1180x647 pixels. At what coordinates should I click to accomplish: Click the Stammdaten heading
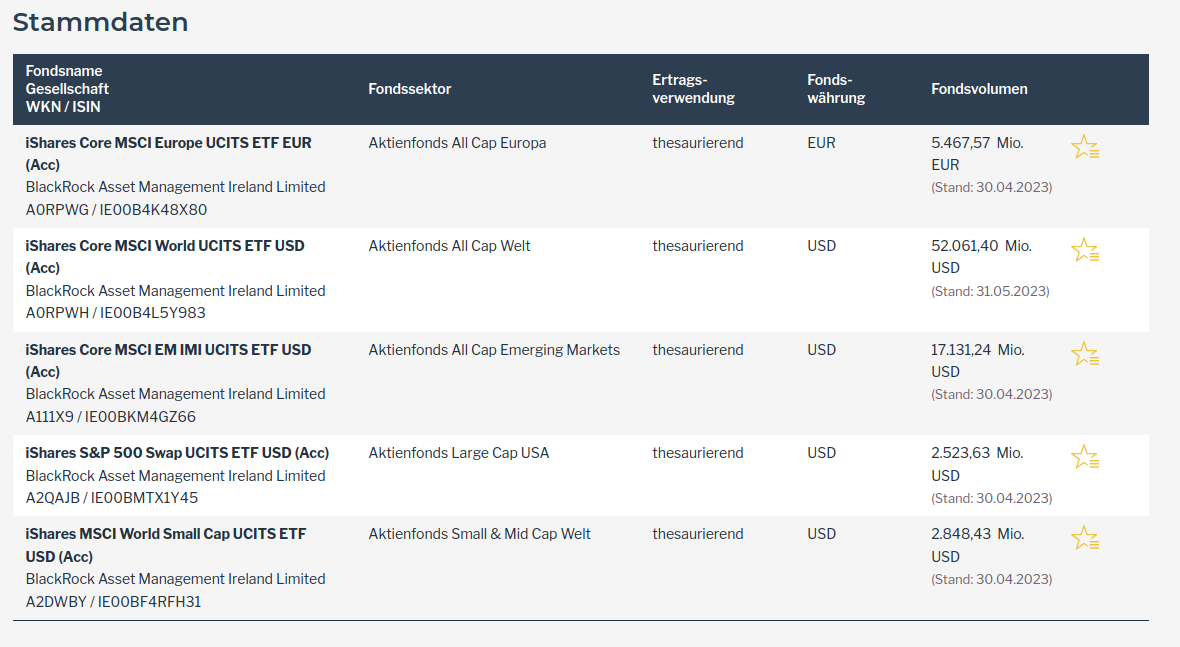coord(100,22)
